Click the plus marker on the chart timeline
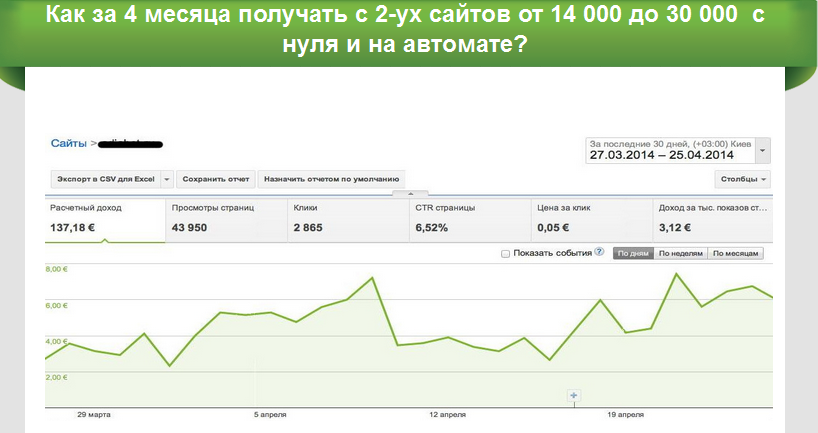818x433 pixels. (574, 396)
